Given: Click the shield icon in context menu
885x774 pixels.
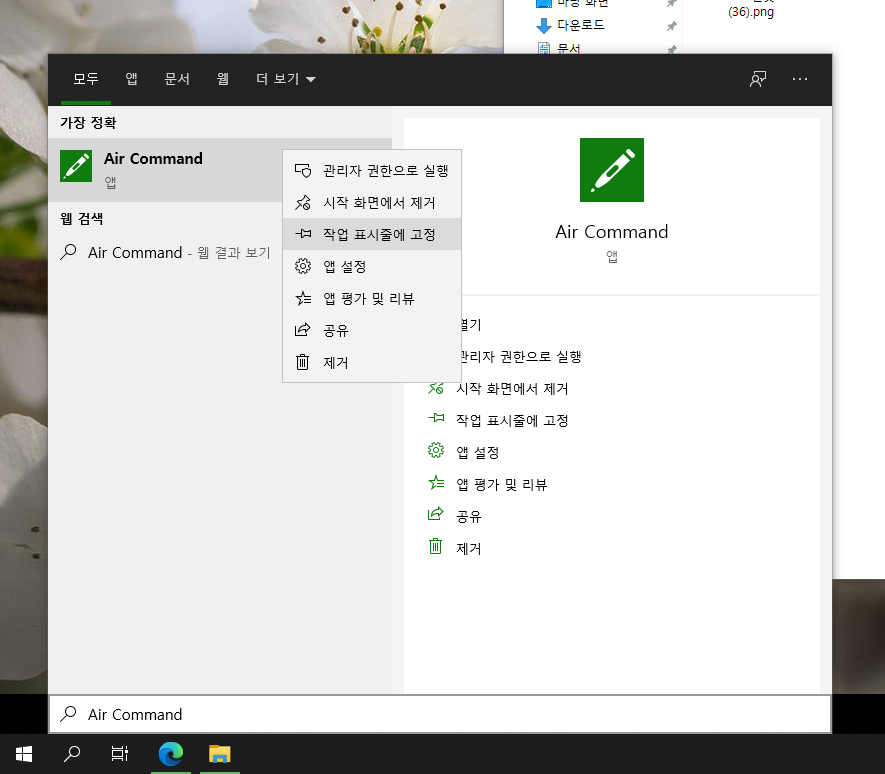Looking at the screenshot, I should pyautogui.click(x=303, y=170).
